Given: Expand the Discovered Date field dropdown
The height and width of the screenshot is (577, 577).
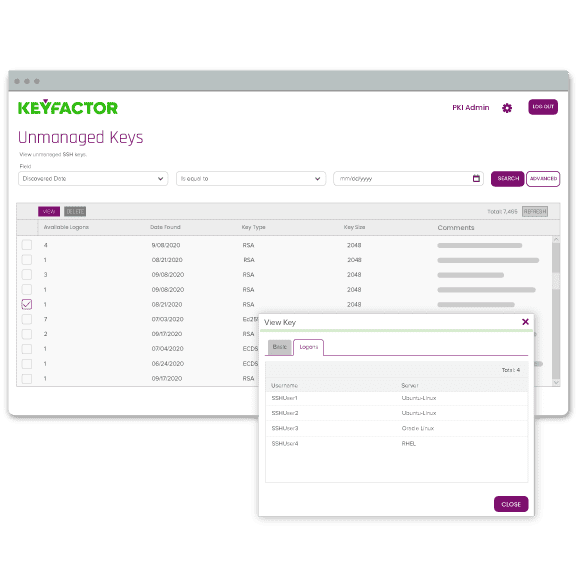Looking at the screenshot, I should (x=93, y=178).
